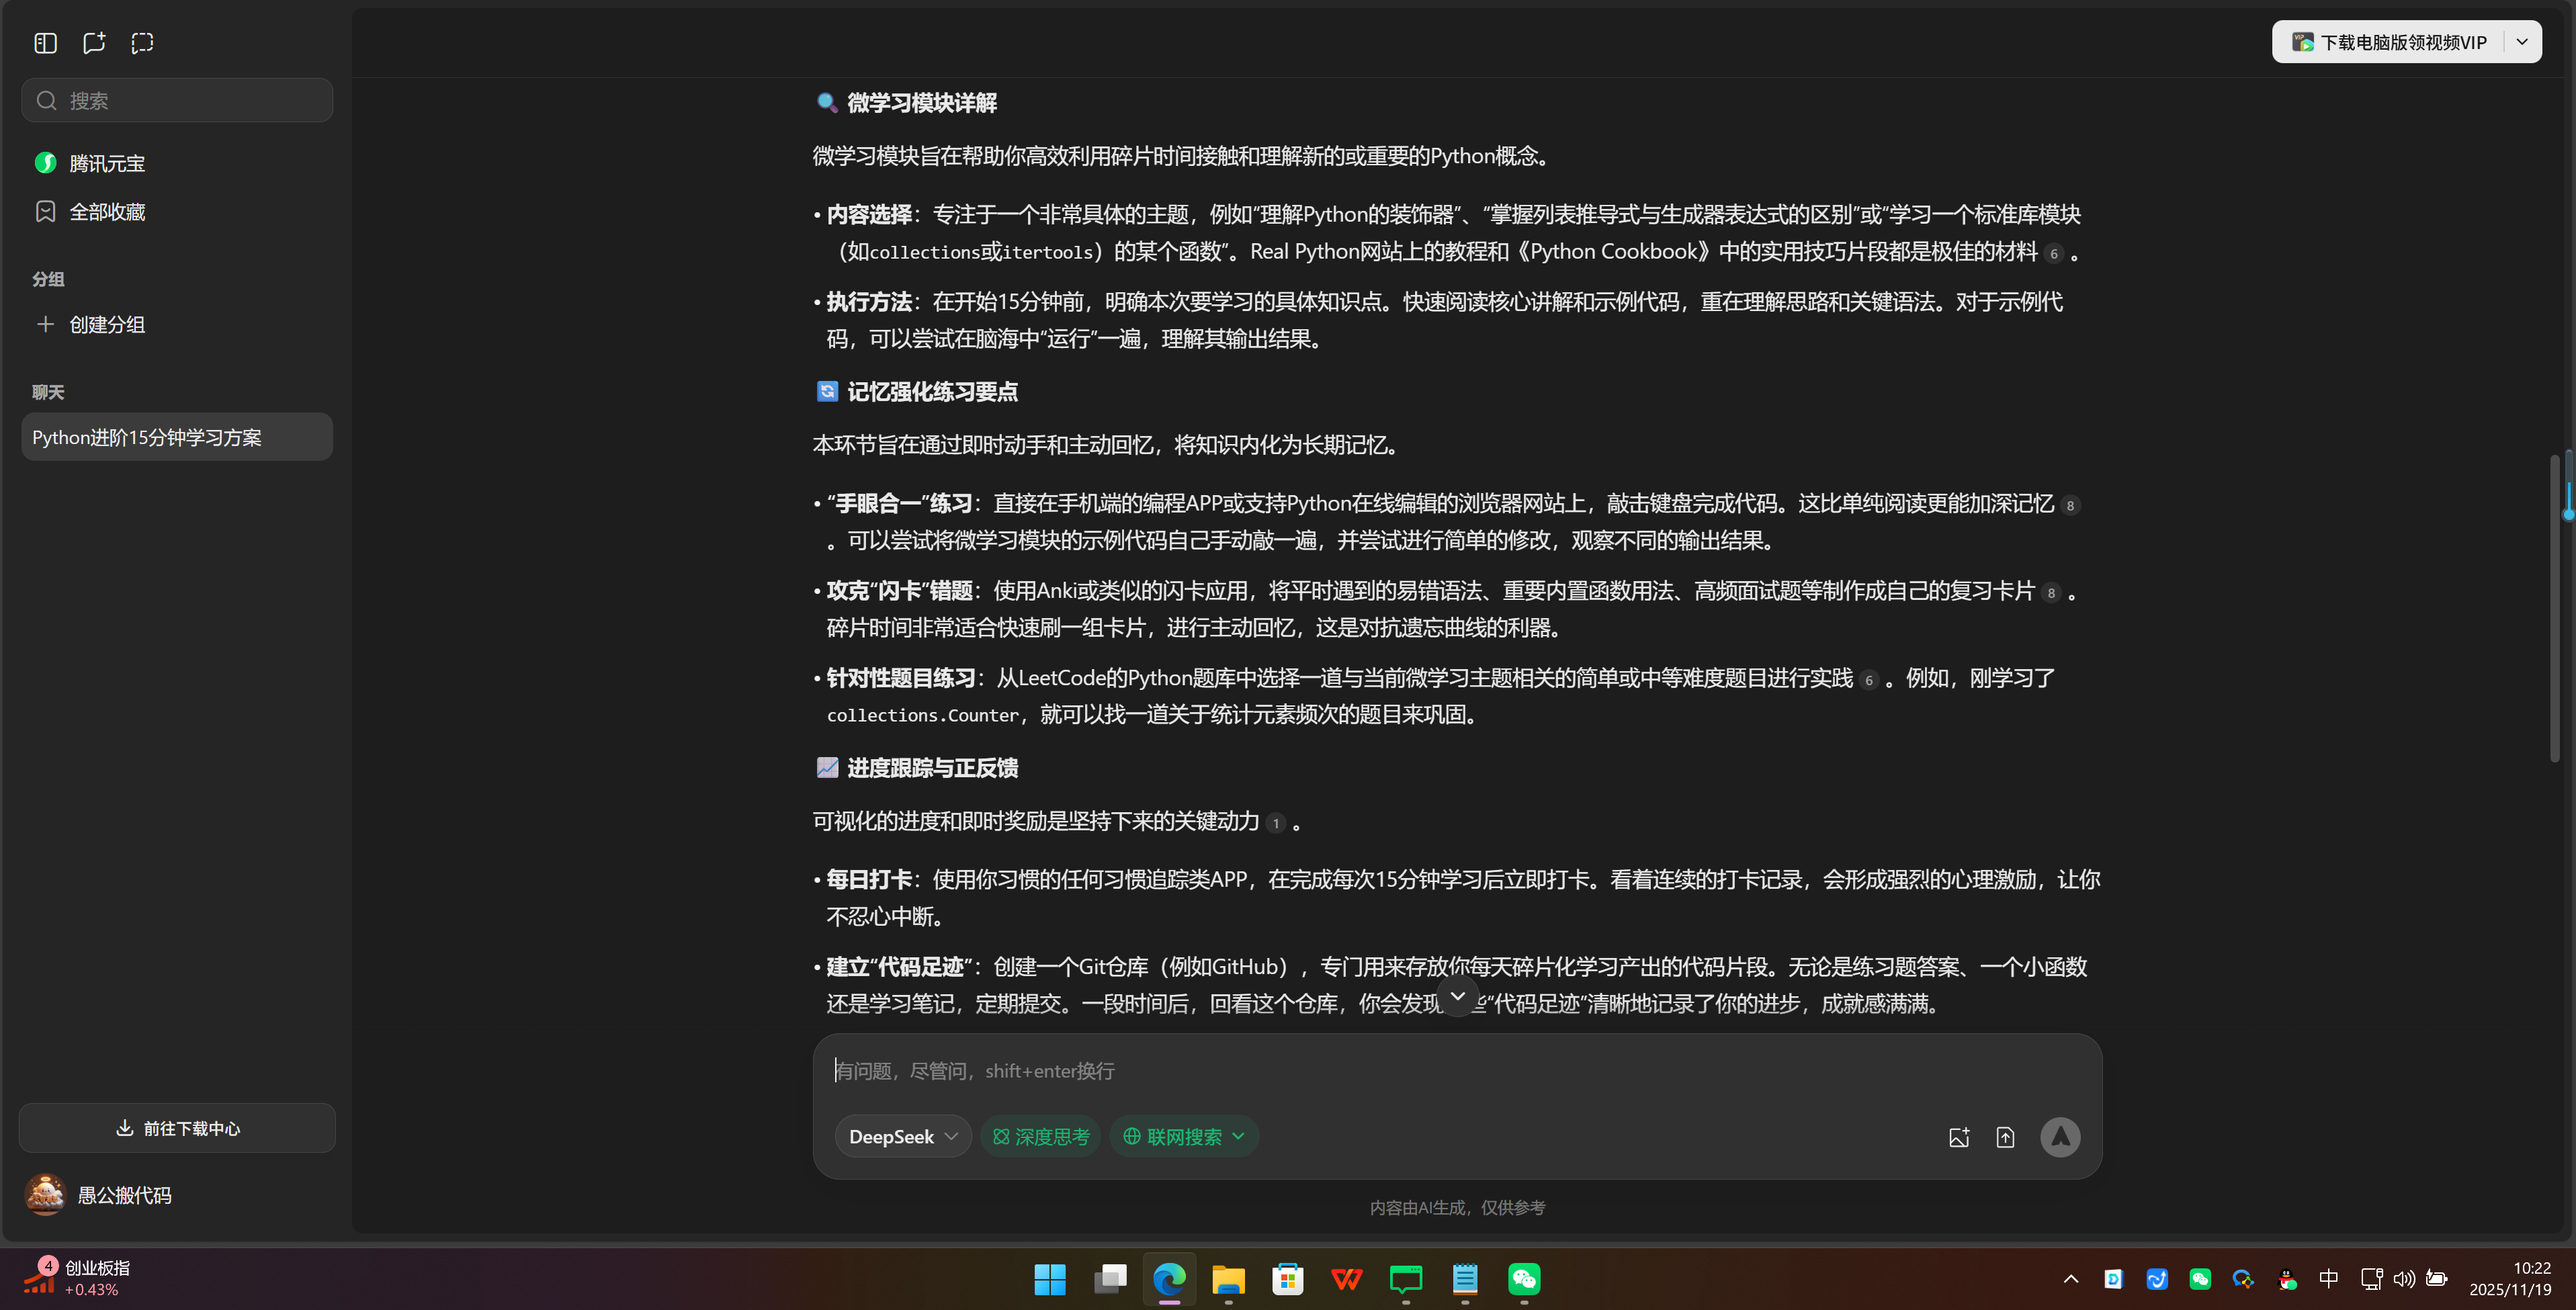Open 全部收藏 favorites list
Viewport: 2576px width, 1310px height.
click(x=107, y=211)
